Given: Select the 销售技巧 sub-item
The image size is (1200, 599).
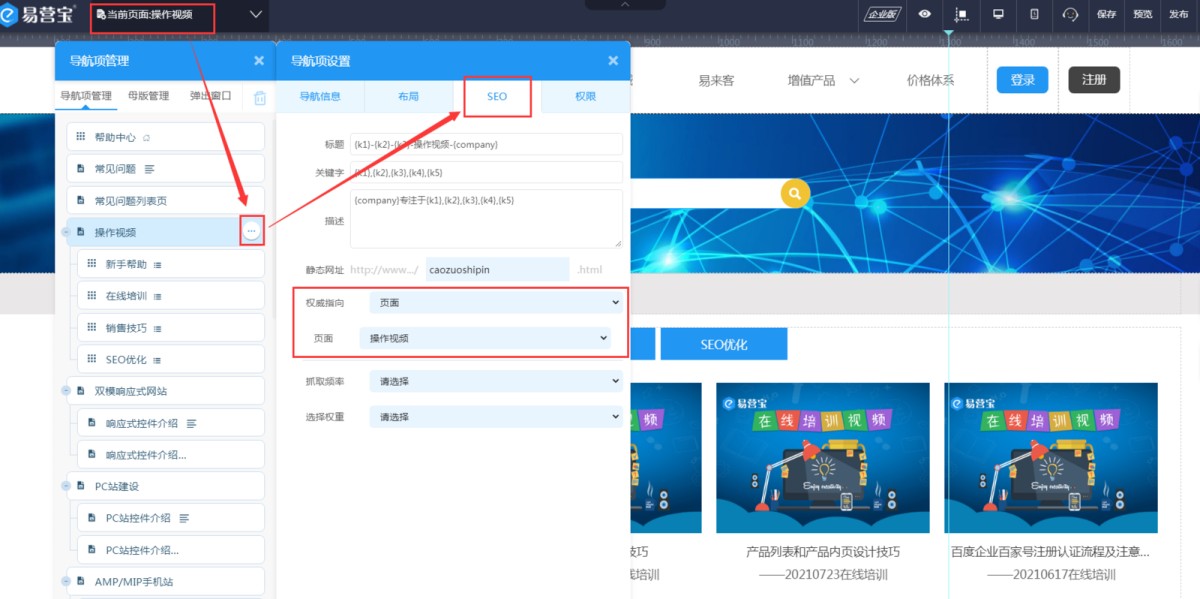Looking at the screenshot, I should 171,328.
